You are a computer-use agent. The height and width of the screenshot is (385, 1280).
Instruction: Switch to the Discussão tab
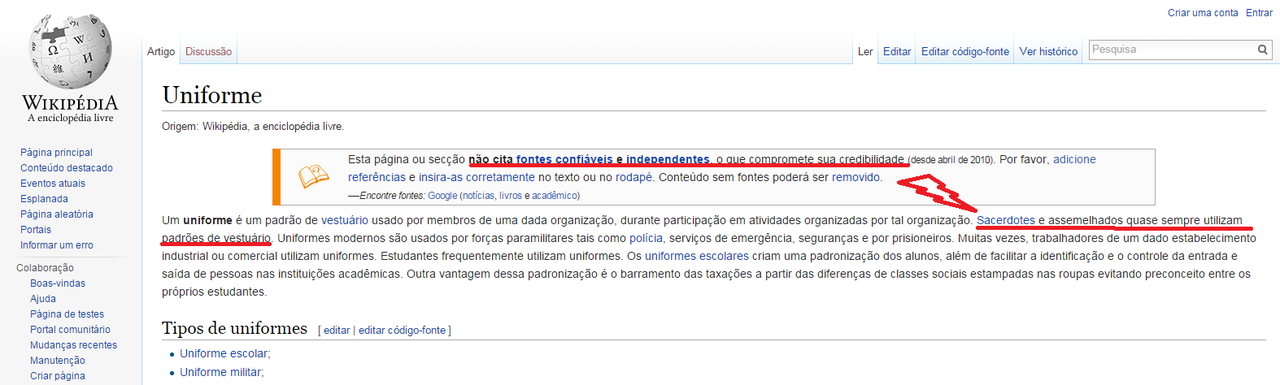point(208,51)
